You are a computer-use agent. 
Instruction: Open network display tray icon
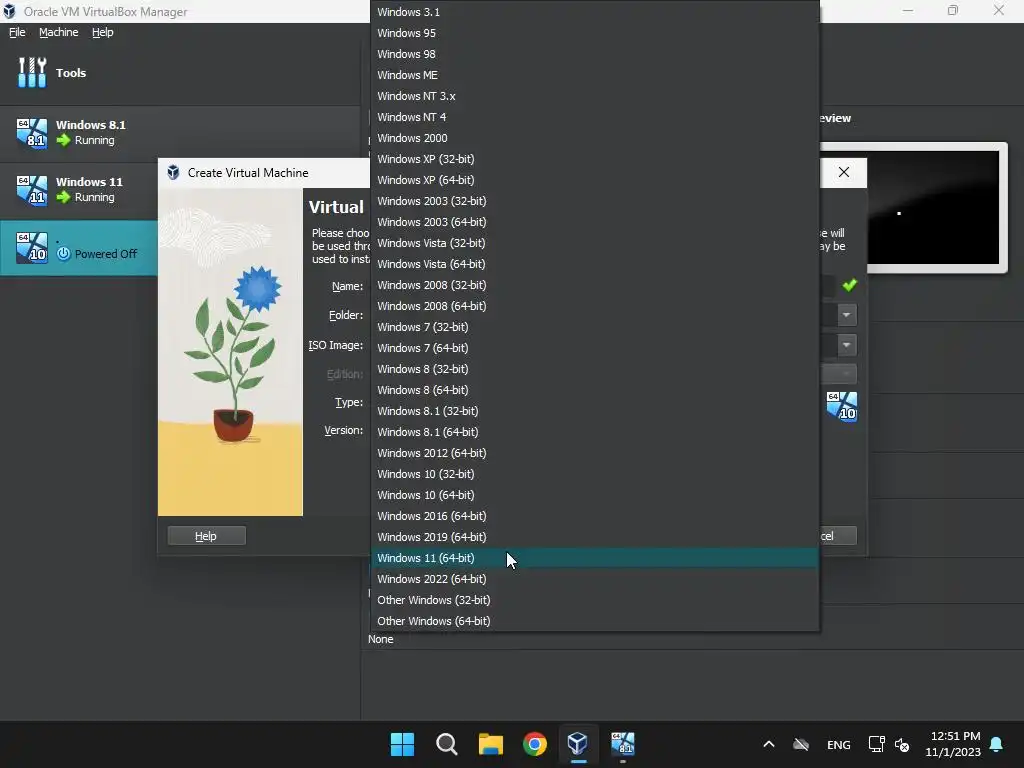point(876,744)
